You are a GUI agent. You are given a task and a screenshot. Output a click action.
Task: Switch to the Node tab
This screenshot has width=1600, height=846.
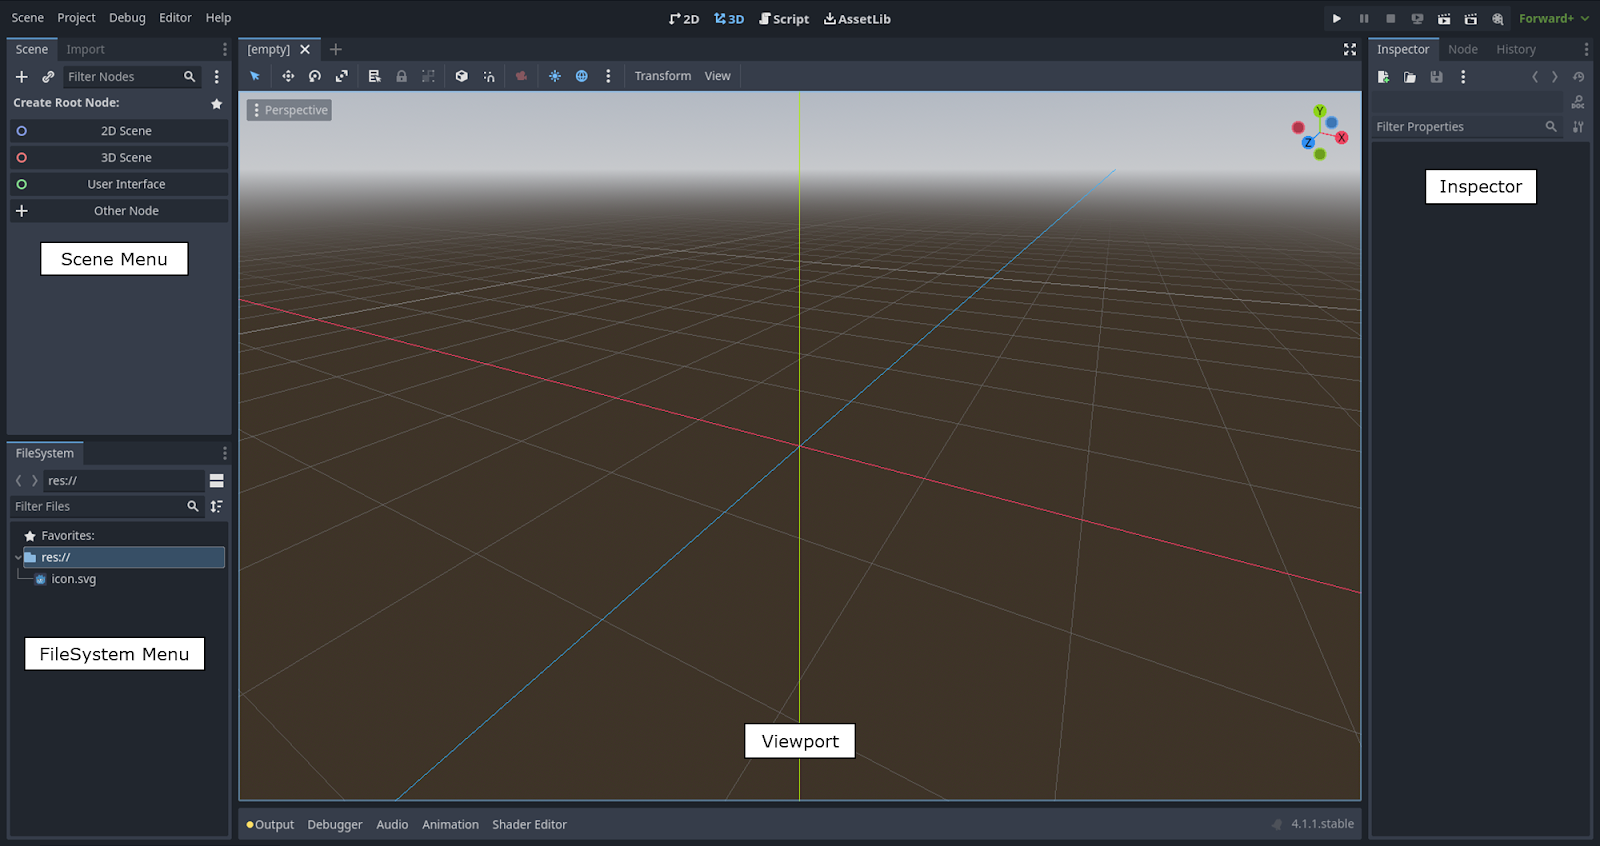tap(1463, 49)
